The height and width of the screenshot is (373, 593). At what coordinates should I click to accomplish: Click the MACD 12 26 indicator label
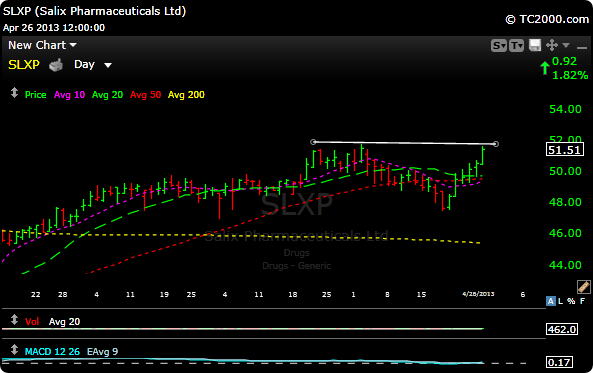(x=52, y=352)
